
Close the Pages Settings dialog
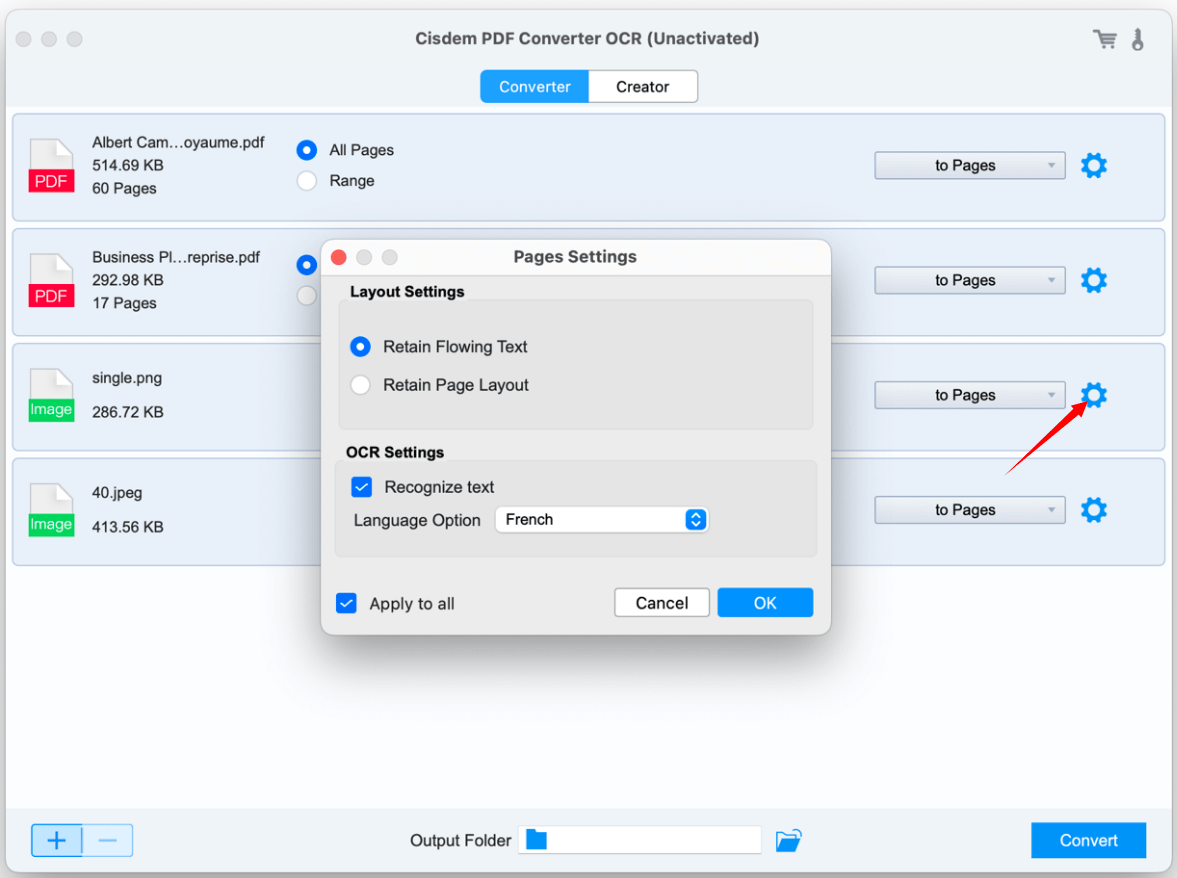tap(339, 257)
